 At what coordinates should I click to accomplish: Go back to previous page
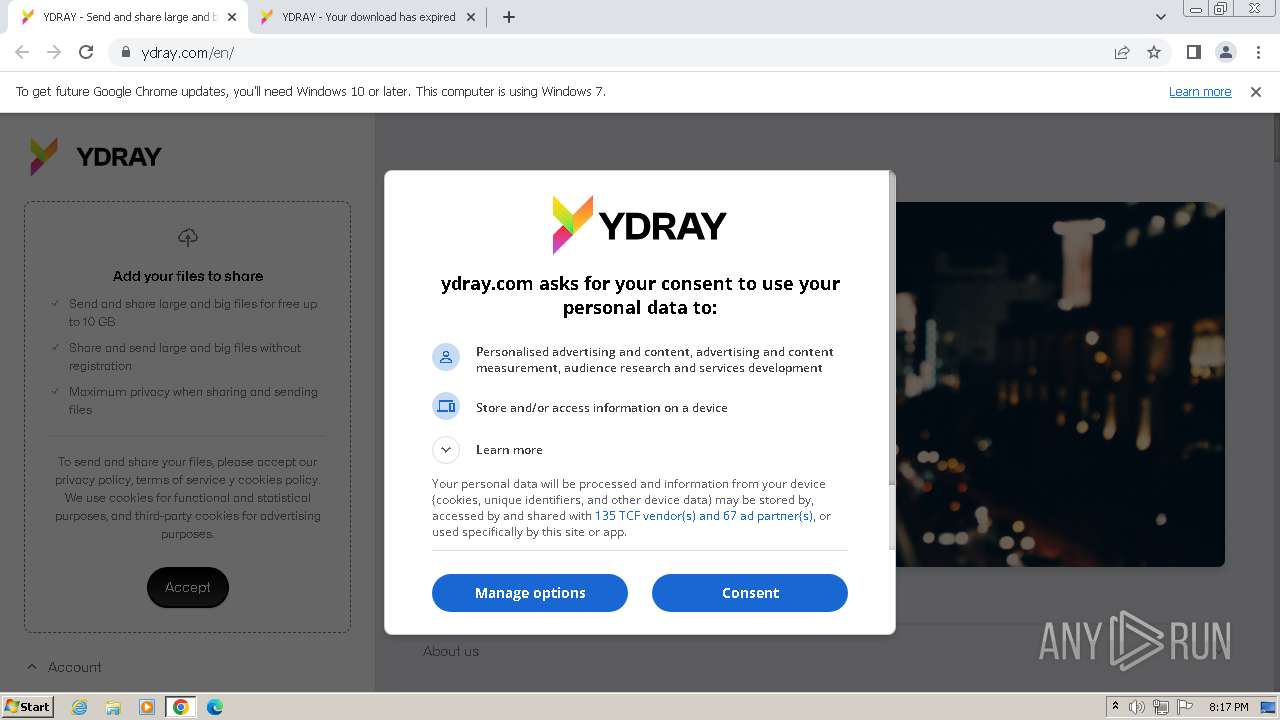coord(22,53)
